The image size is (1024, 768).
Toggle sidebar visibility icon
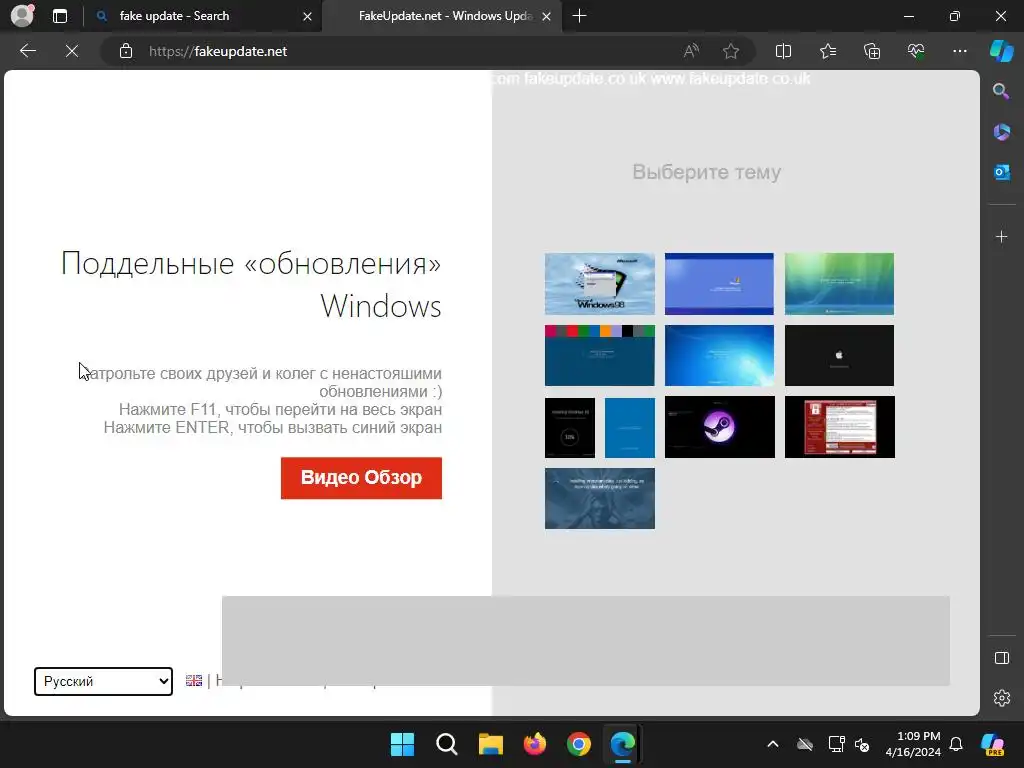(x=1001, y=658)
